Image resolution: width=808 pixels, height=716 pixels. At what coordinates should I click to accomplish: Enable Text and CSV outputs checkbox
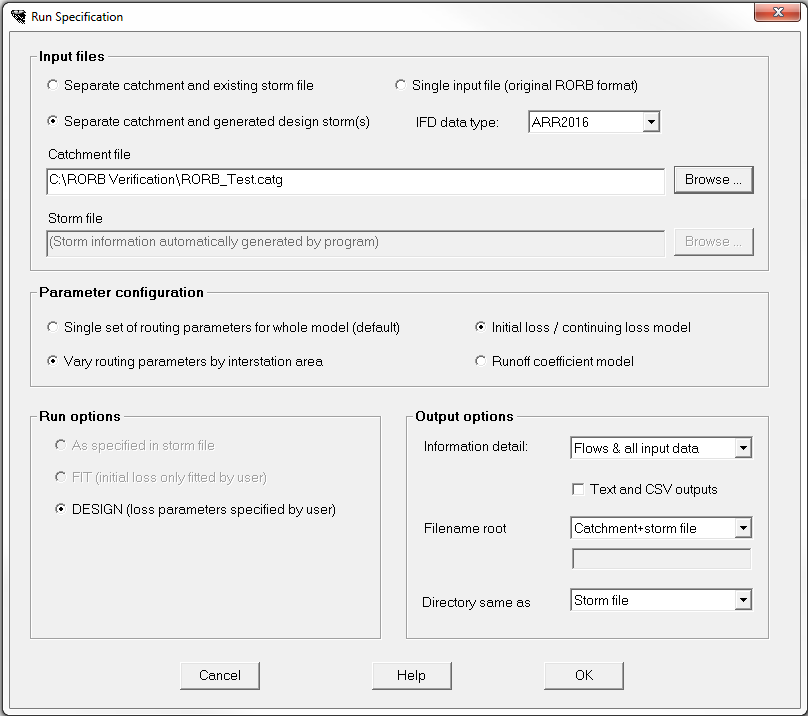point(577,489)
